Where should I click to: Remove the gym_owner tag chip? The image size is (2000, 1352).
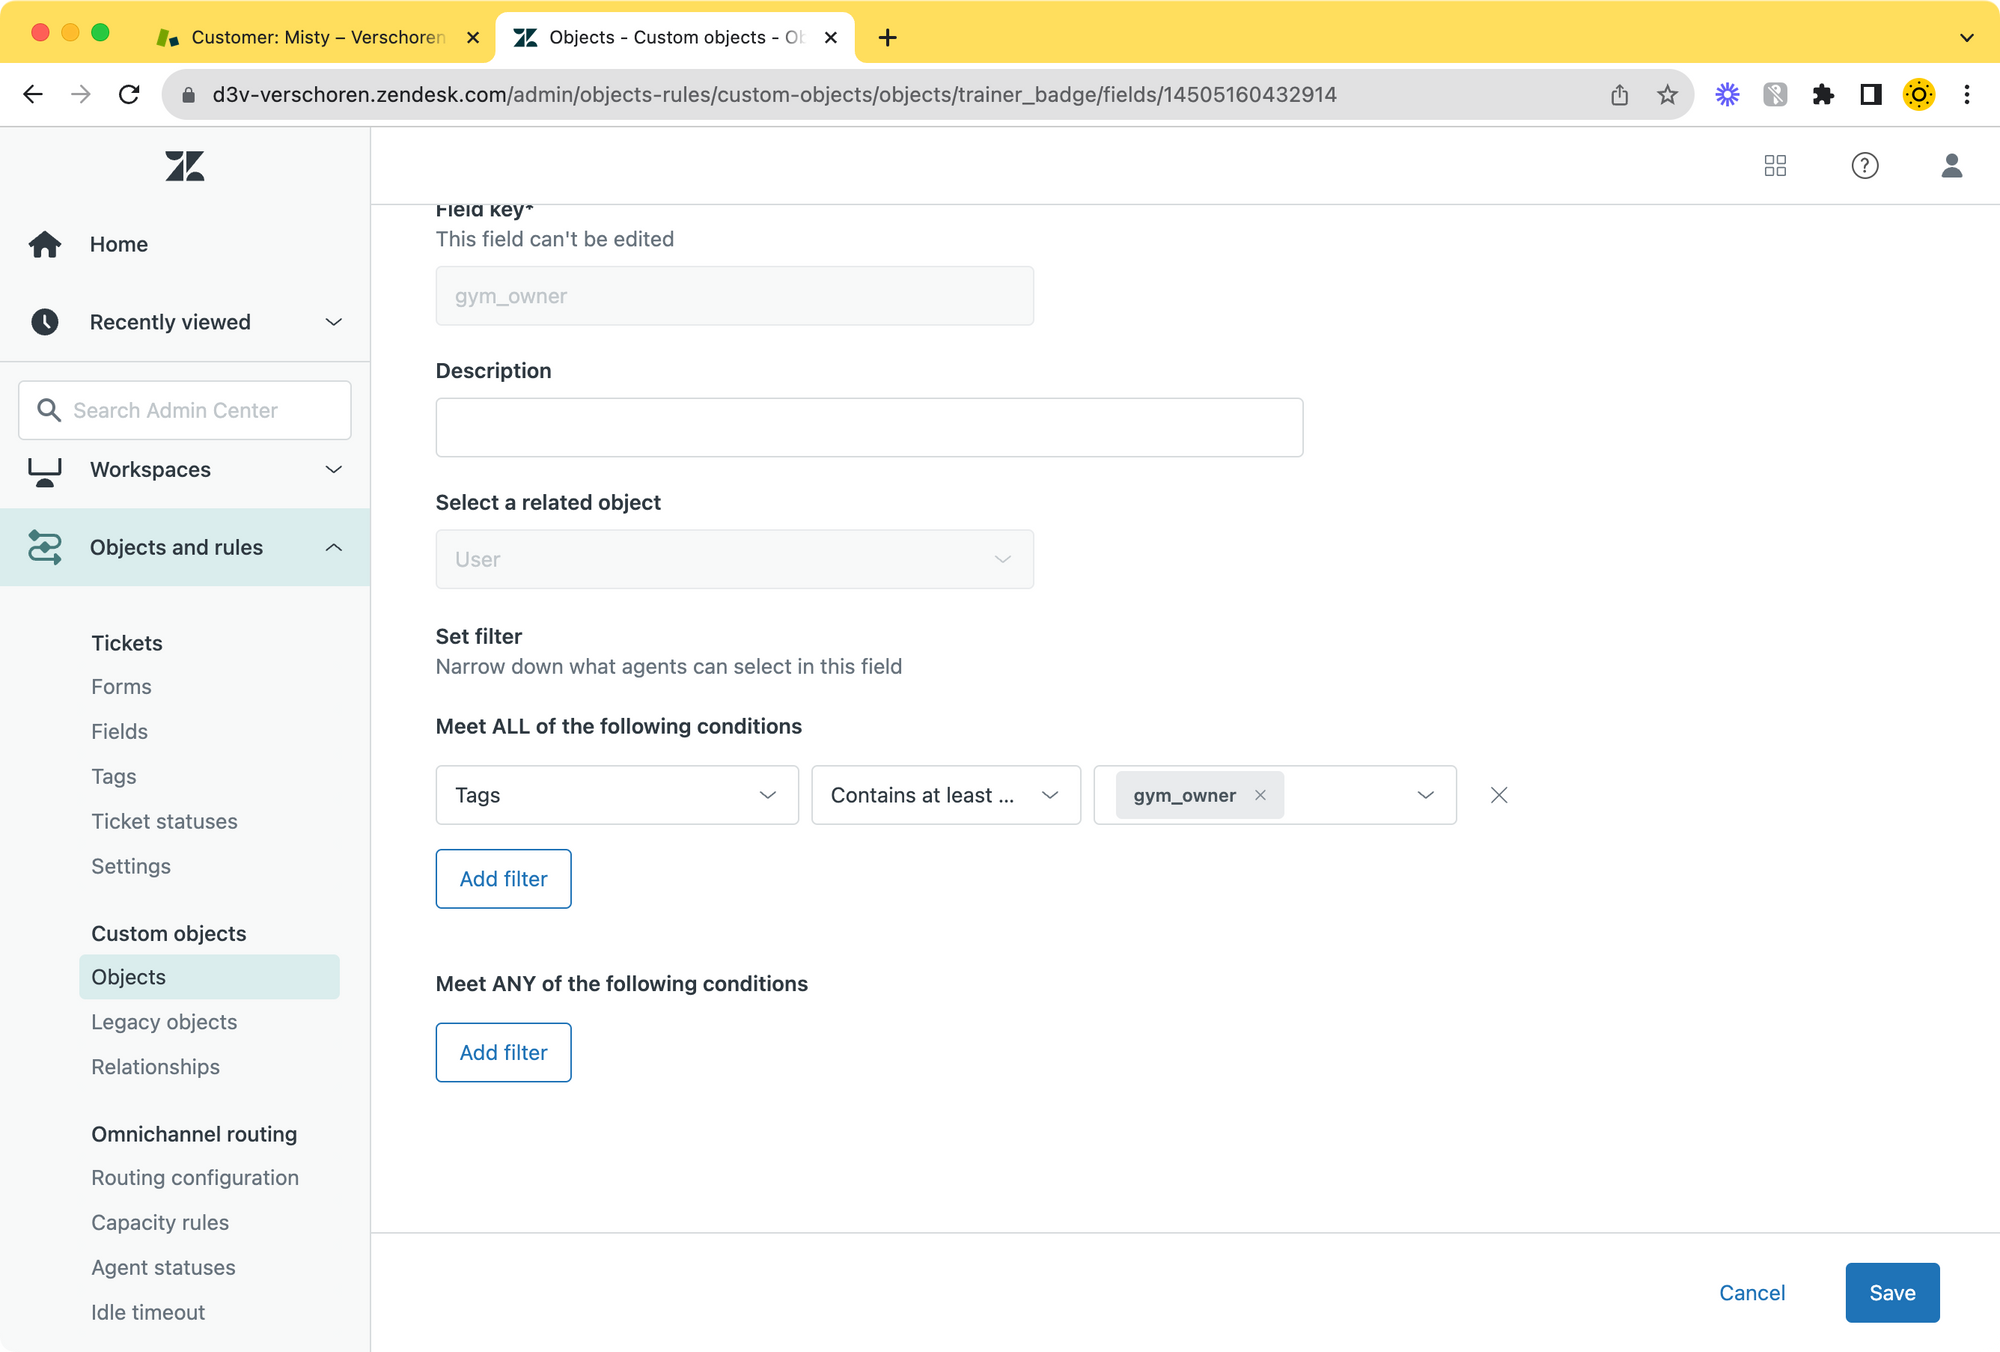tap(1260, 795)
